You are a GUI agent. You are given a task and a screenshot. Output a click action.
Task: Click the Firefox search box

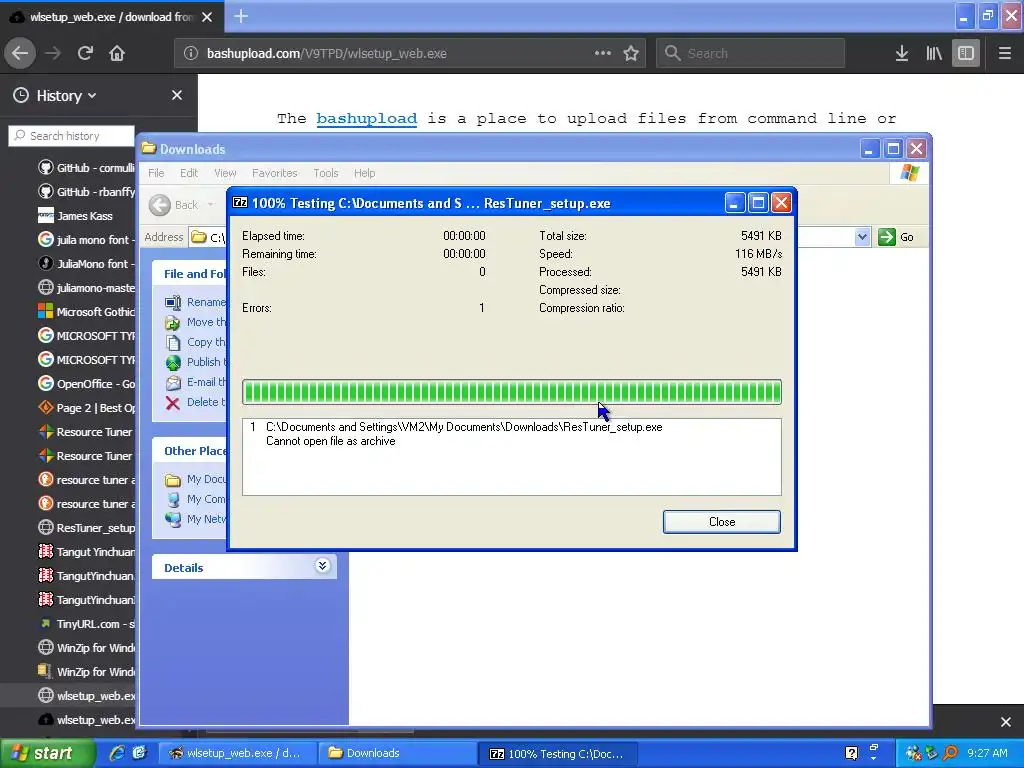pos(750,53)
